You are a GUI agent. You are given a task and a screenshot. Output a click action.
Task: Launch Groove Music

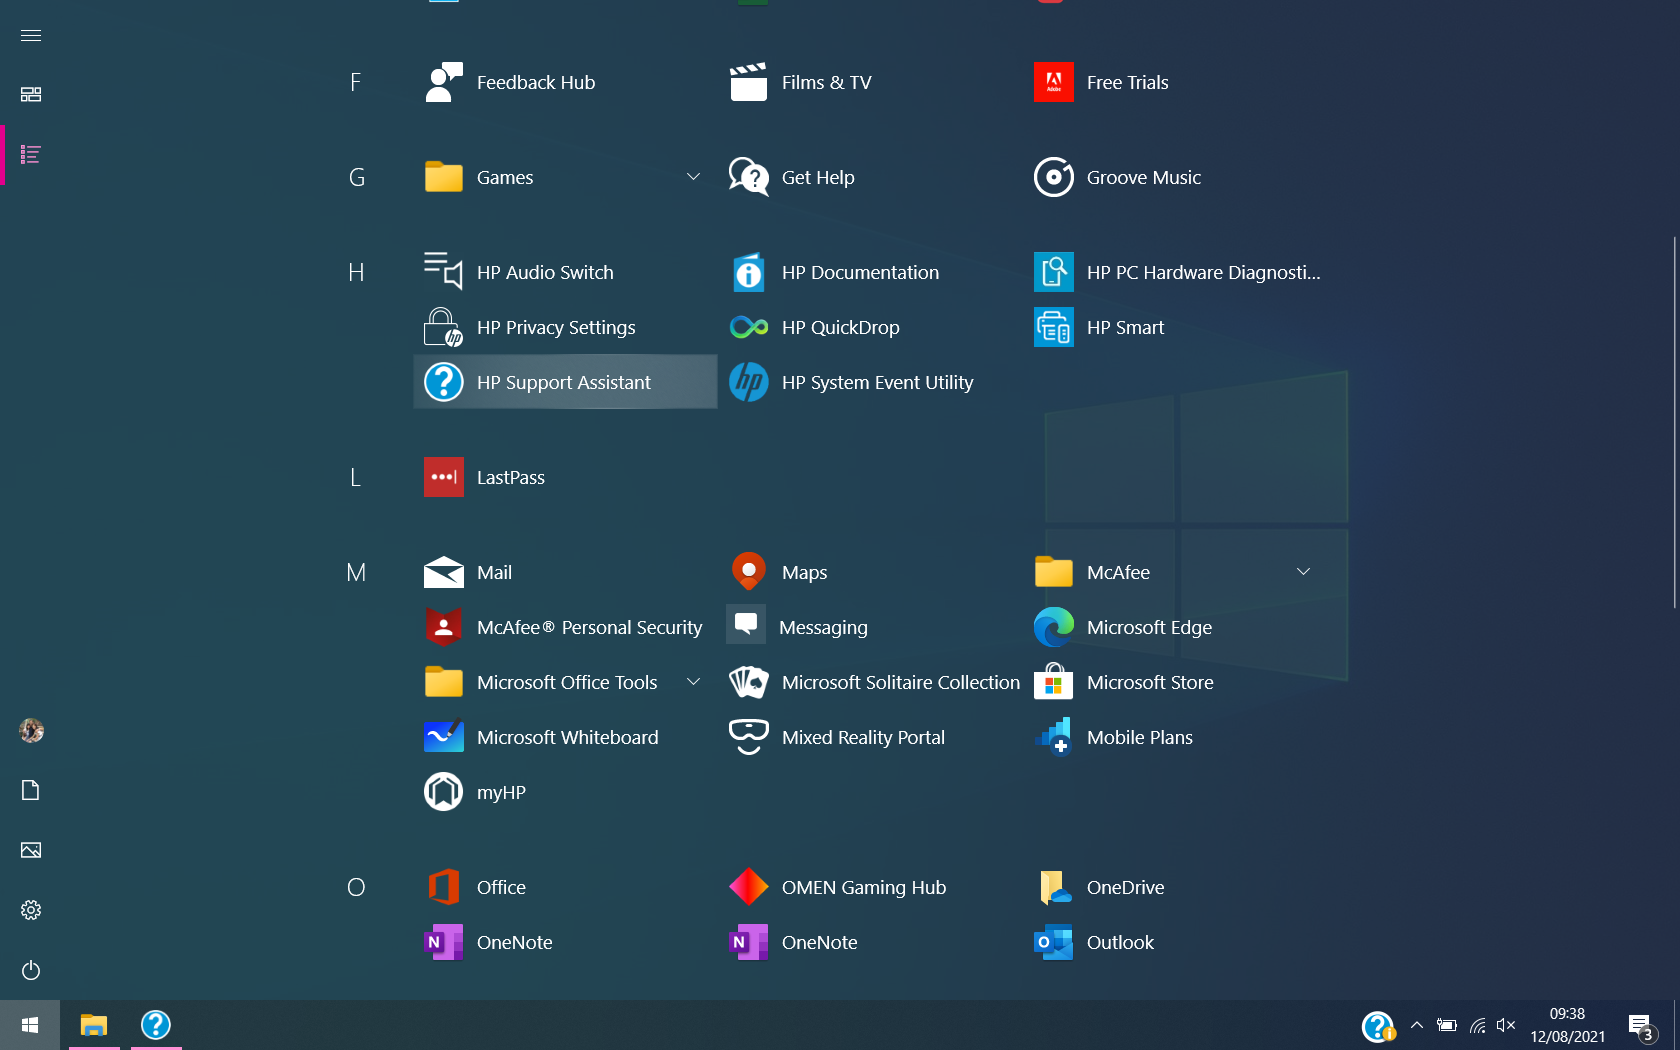pyautogui.click(x=1175, y=177)
